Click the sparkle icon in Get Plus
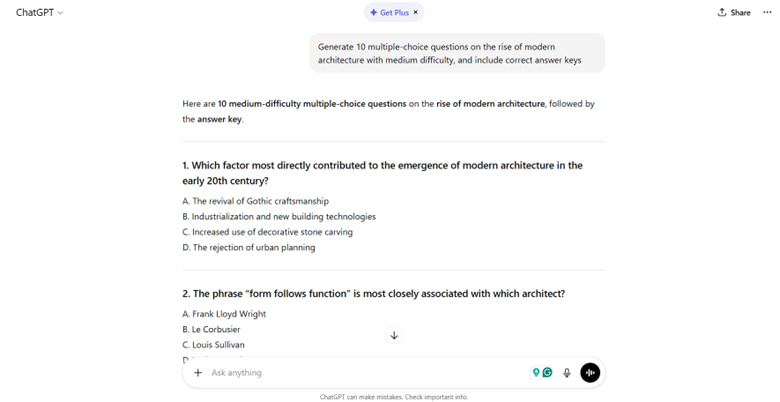780x402 pixels. pos(373,13)
